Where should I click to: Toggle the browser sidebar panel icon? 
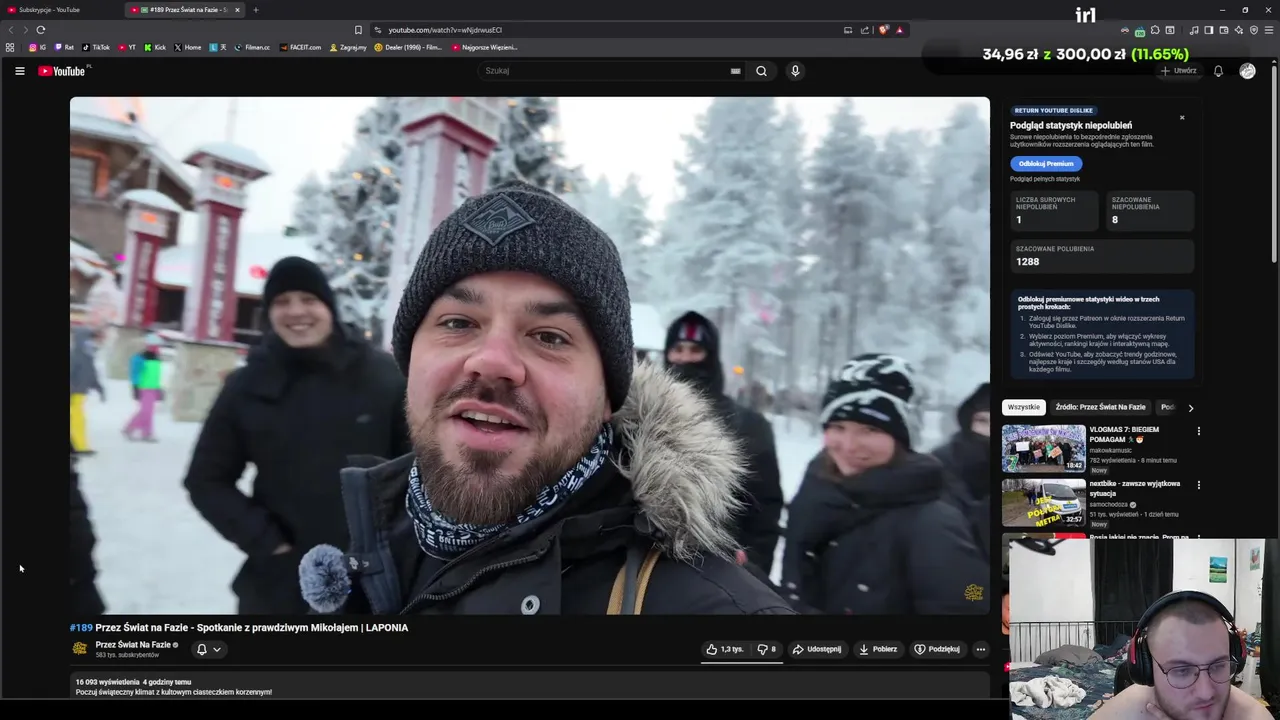pyautogui.click(x=1209, y=30)
